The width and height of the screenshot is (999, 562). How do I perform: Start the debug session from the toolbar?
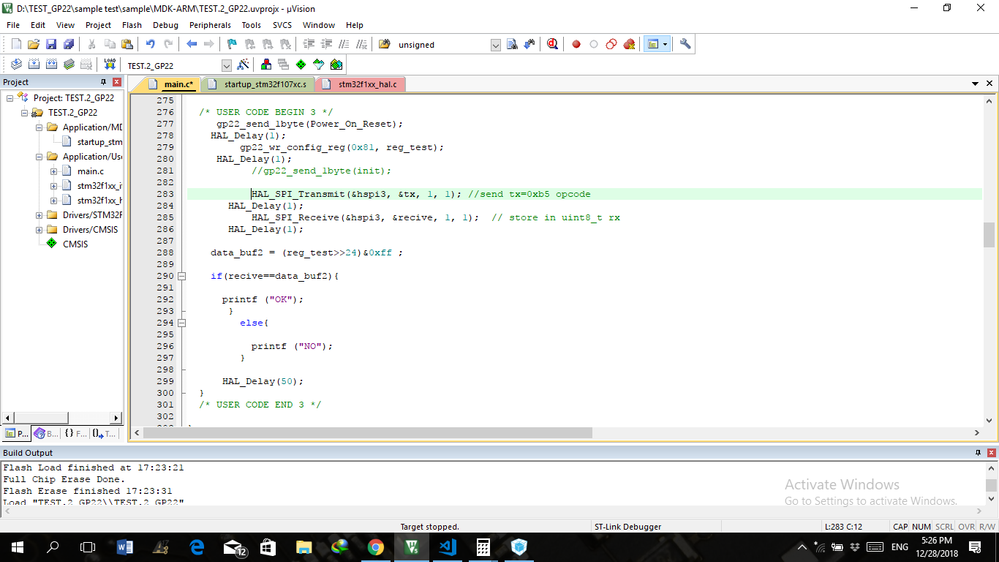click(x=552, y=44)
